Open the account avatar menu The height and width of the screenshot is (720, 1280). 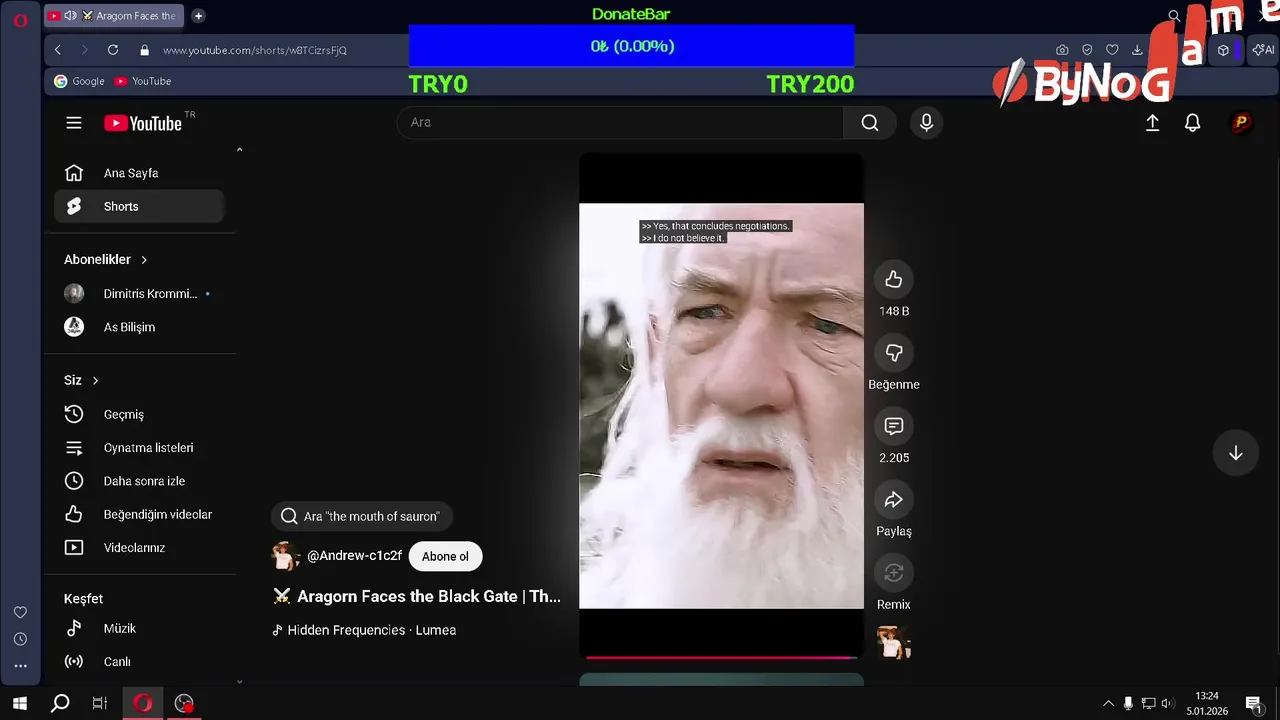tap(1241, 122)
